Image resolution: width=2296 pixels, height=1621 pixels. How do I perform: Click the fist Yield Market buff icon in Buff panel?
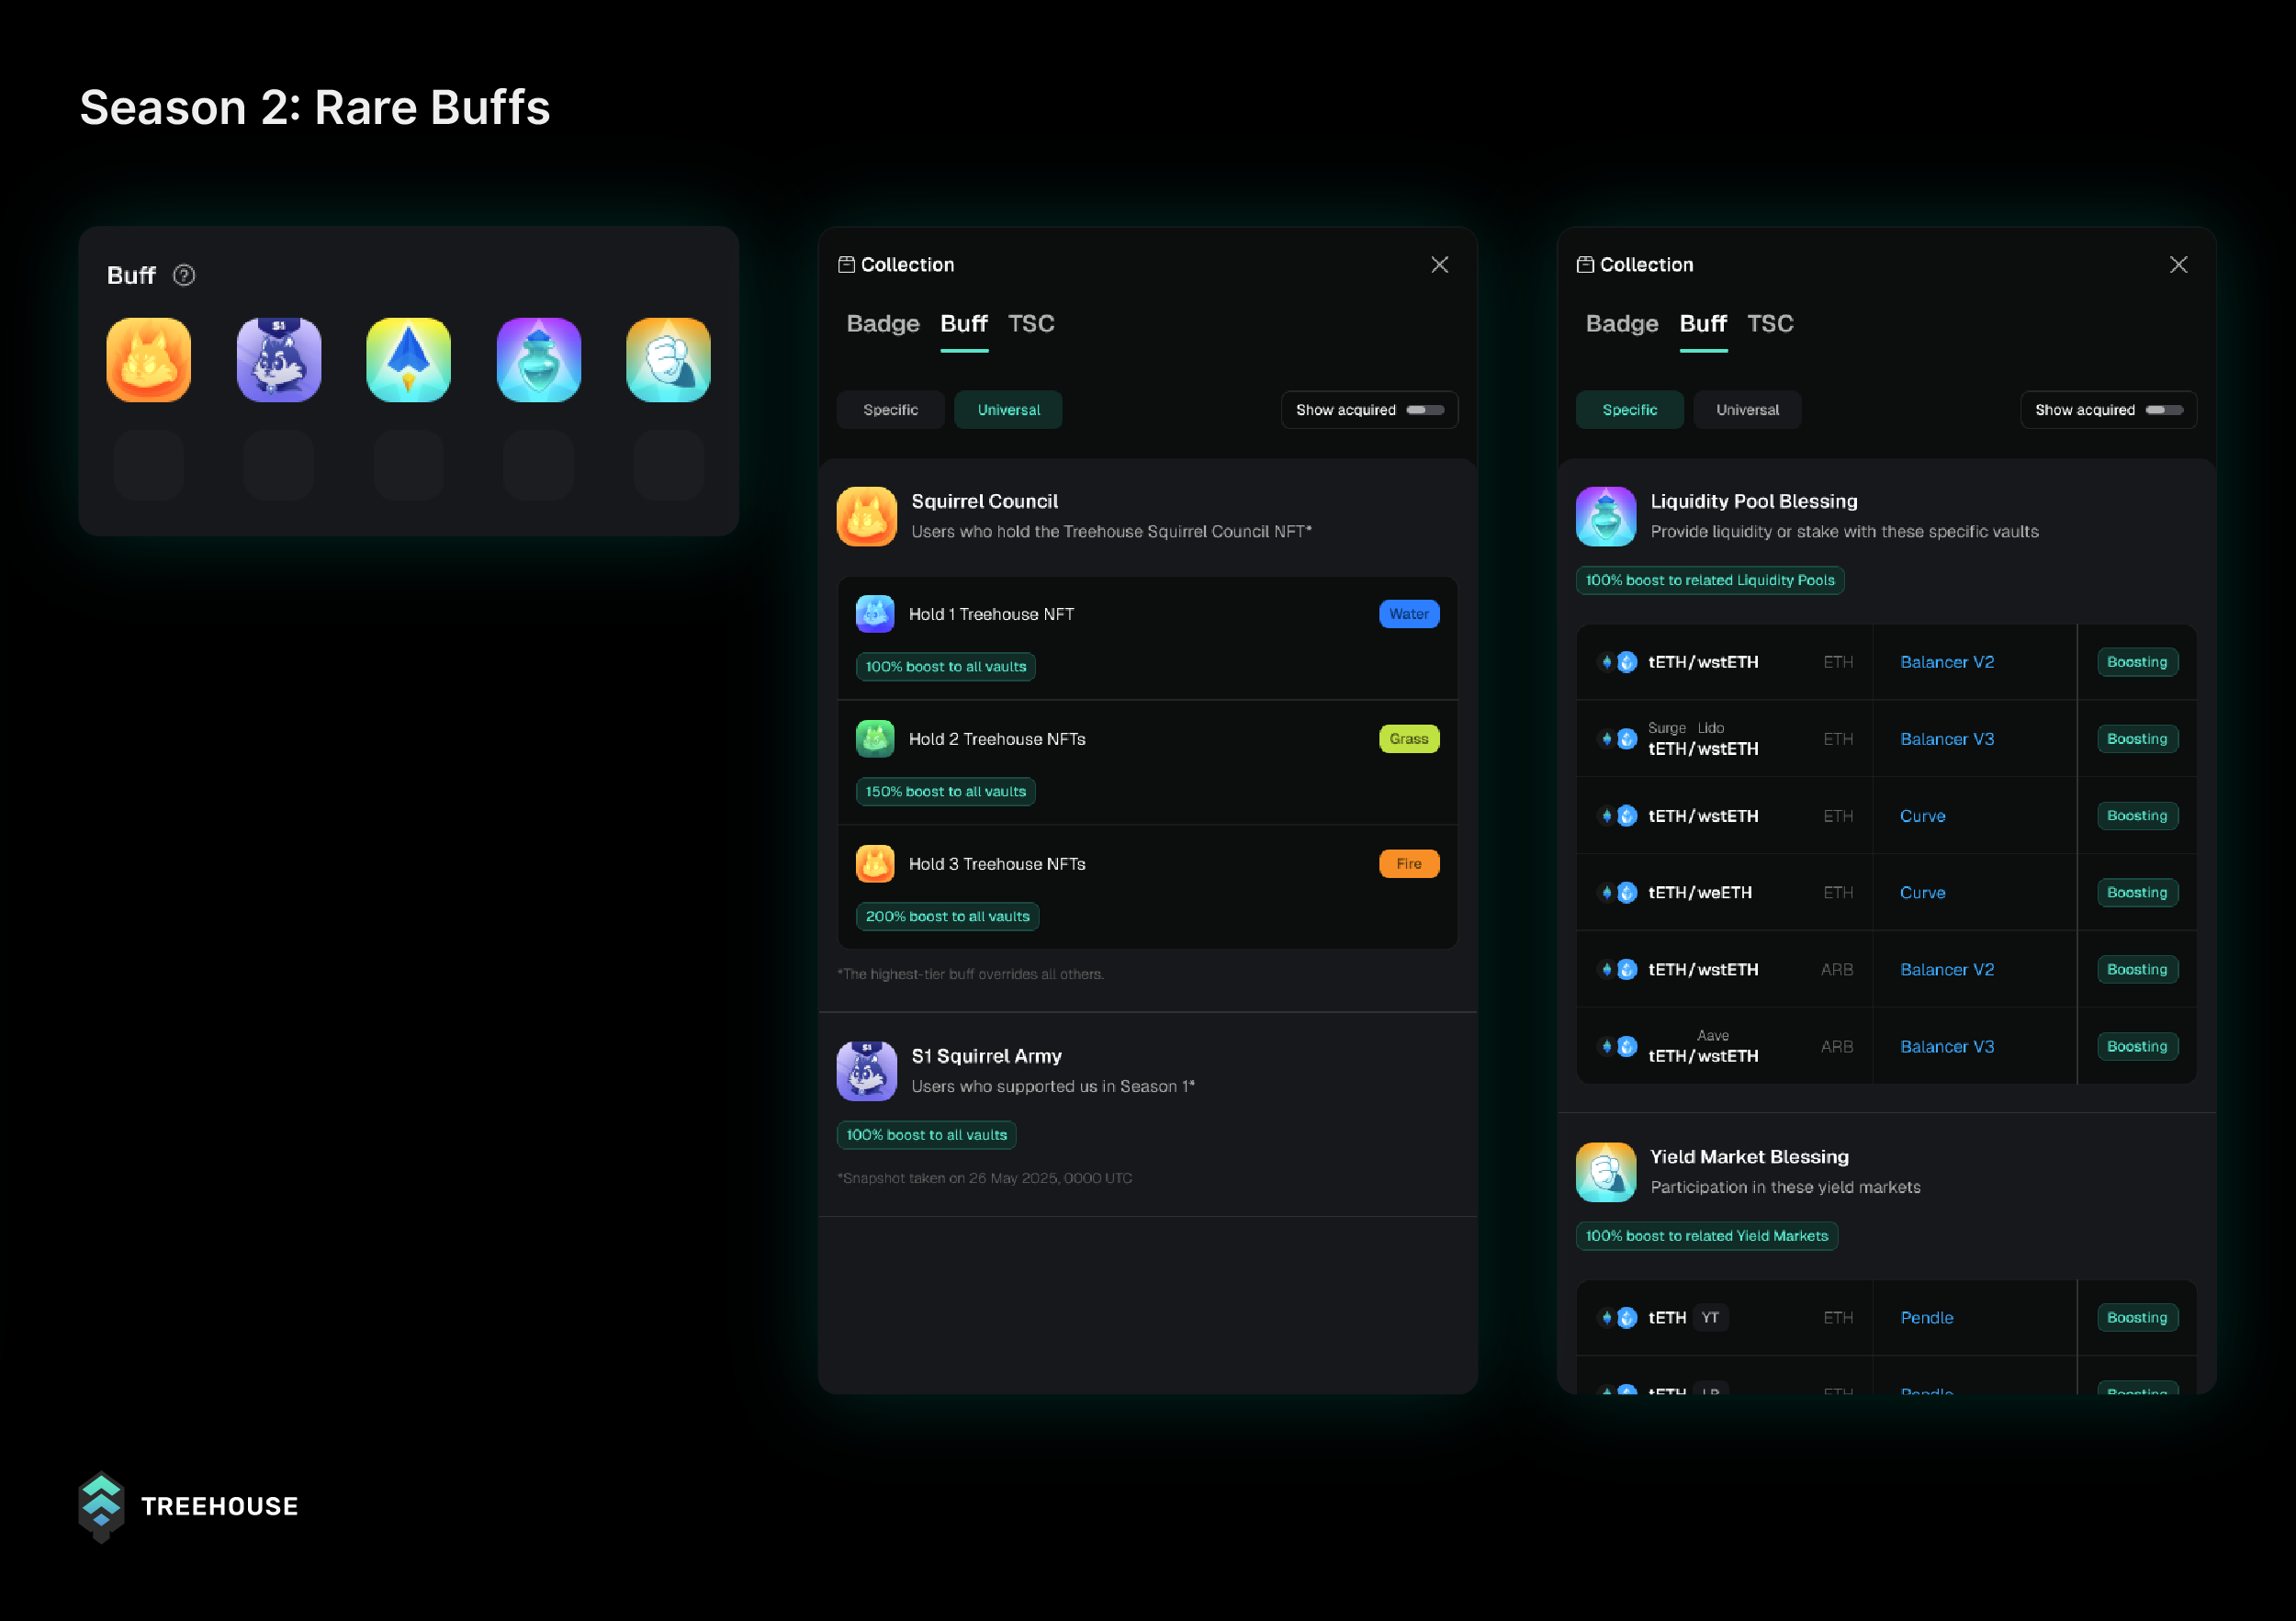[x=669, y=360]
